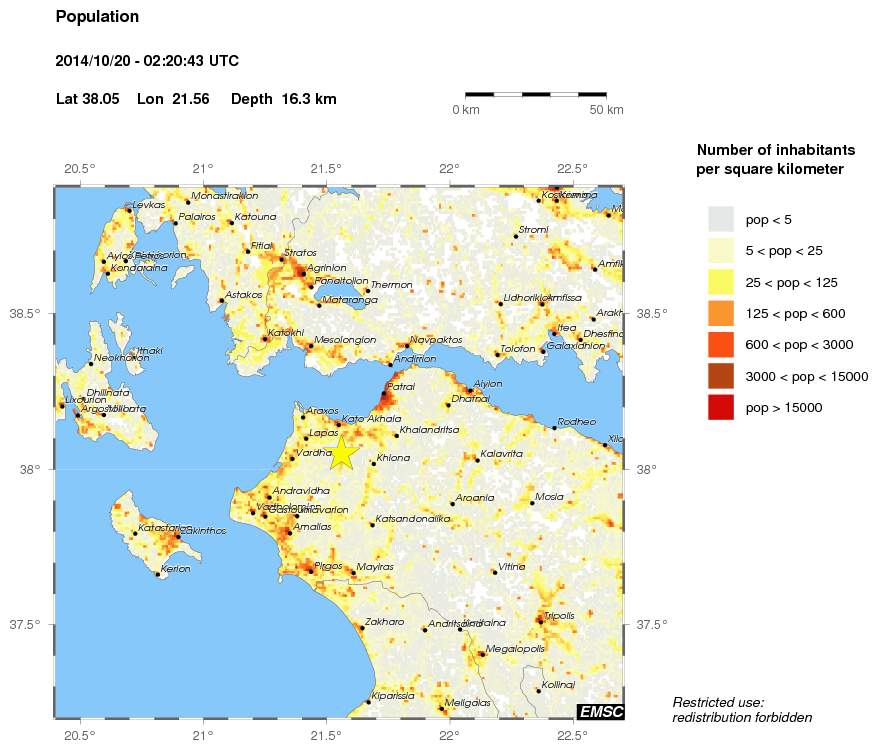This screenshot has width=878, height=750.
Task: Select the pale yellow '5 < pop < 25' swatch
Action: pyautogui.click(x=721, y=251)
